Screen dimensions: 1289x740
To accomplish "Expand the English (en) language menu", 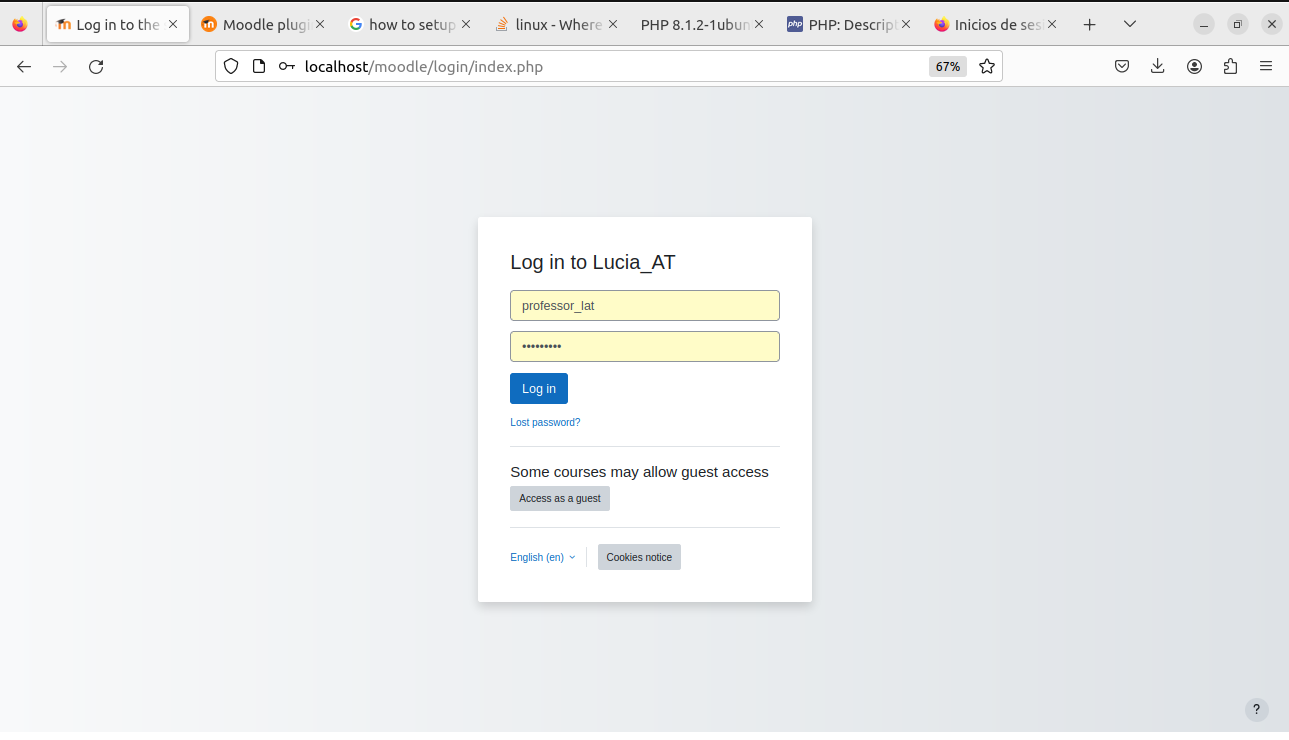I will click(x=542, y=557).
